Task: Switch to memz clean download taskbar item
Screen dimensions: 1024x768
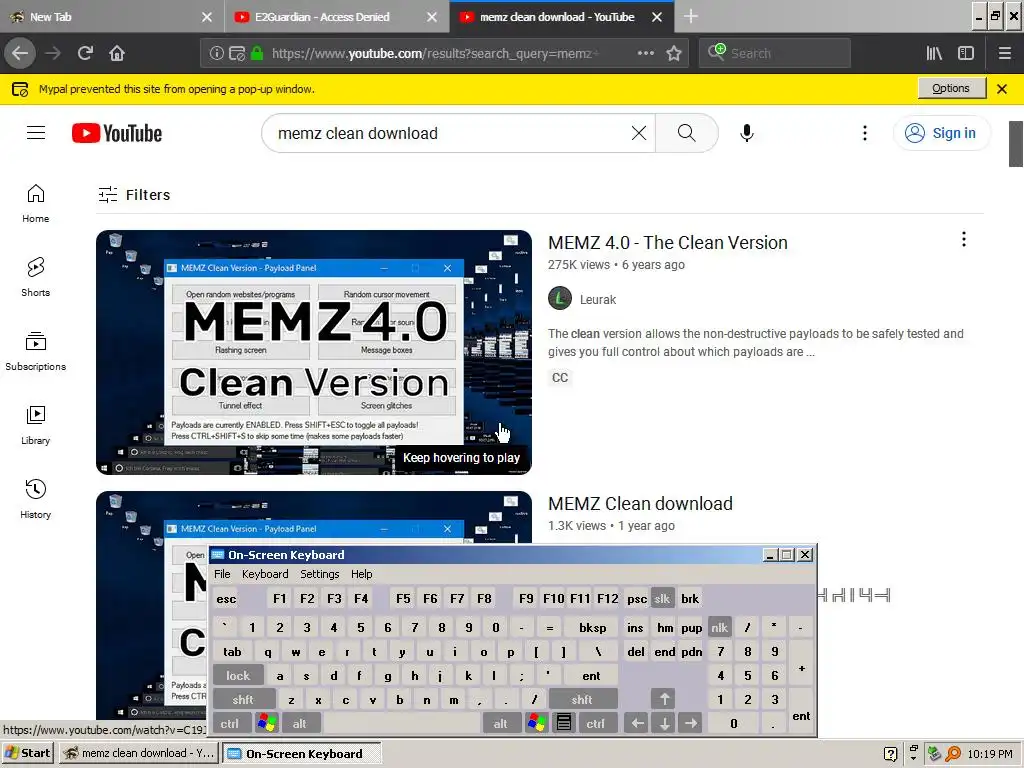Action: coord(139,753)
